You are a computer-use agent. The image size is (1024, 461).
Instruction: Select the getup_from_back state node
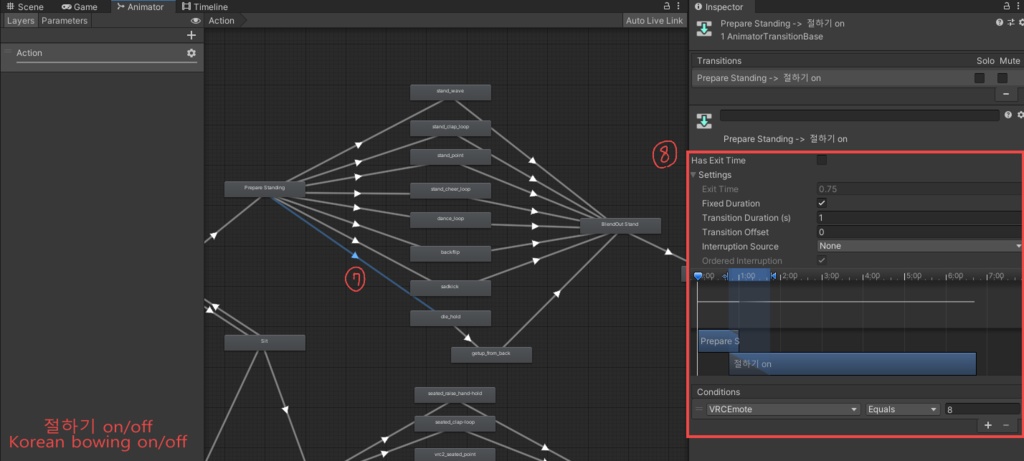pyautogui.click(x=491, y=355)
